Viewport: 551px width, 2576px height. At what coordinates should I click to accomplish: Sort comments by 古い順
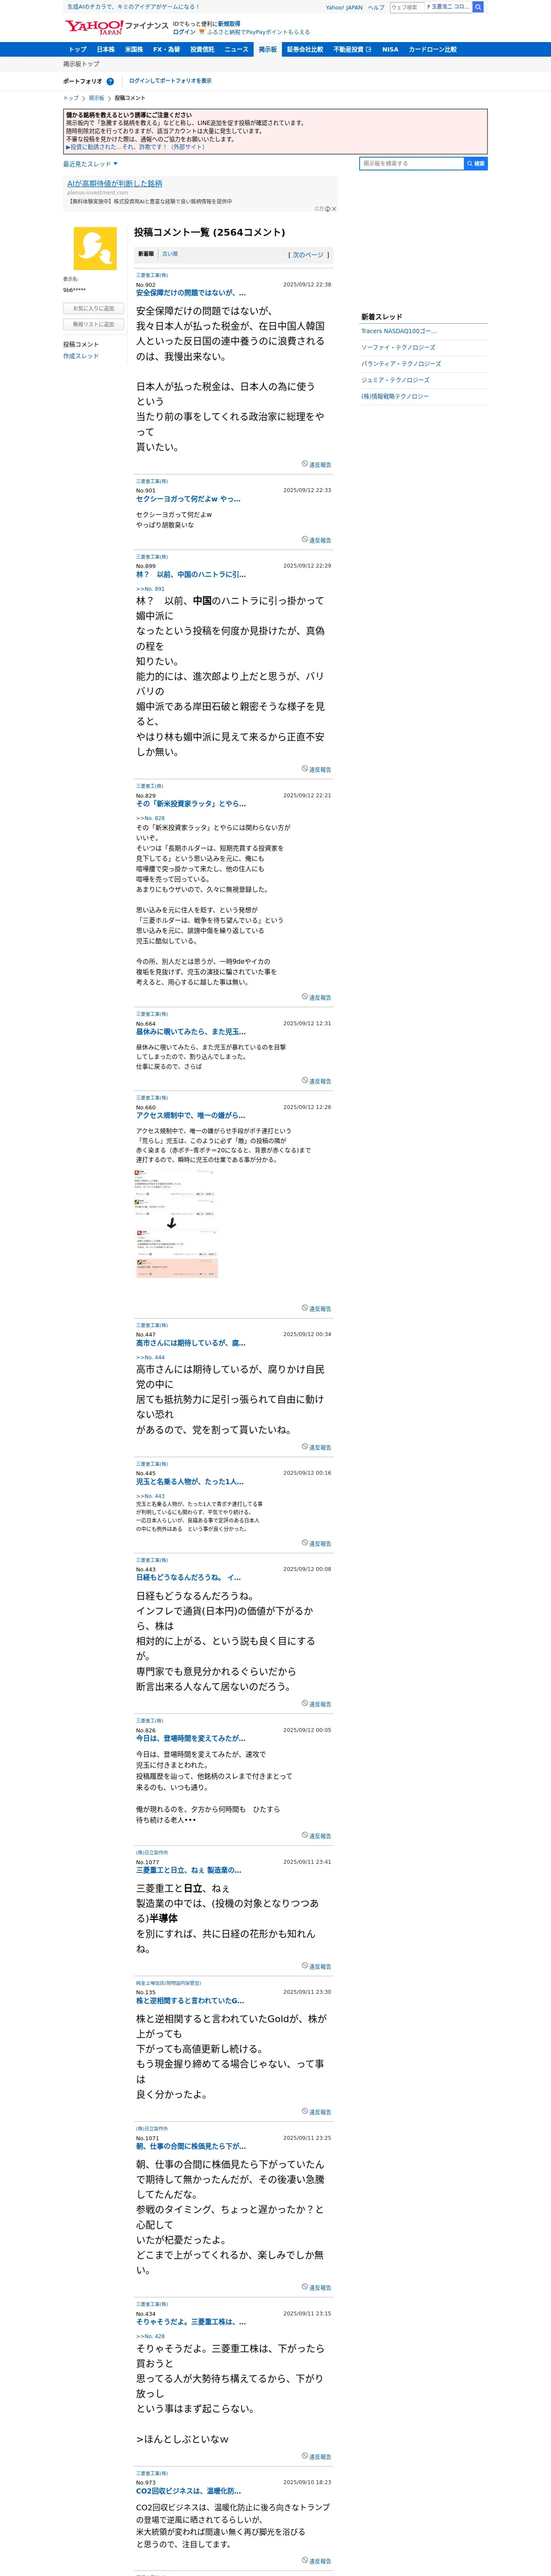[170, 254]
